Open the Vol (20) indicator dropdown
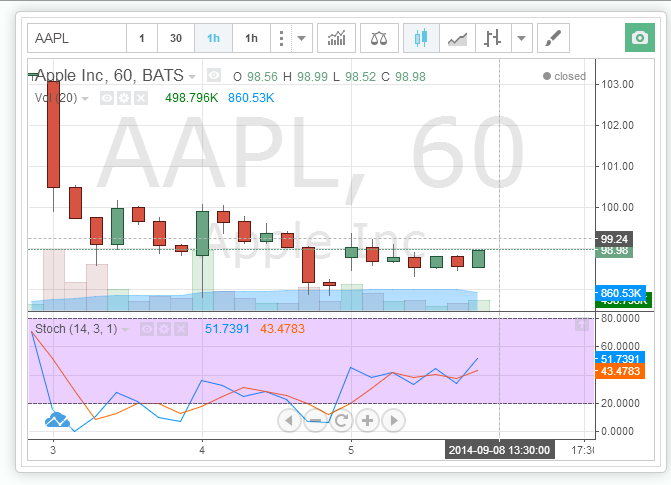This screenshot has width=671, height=485. (85, 99)
